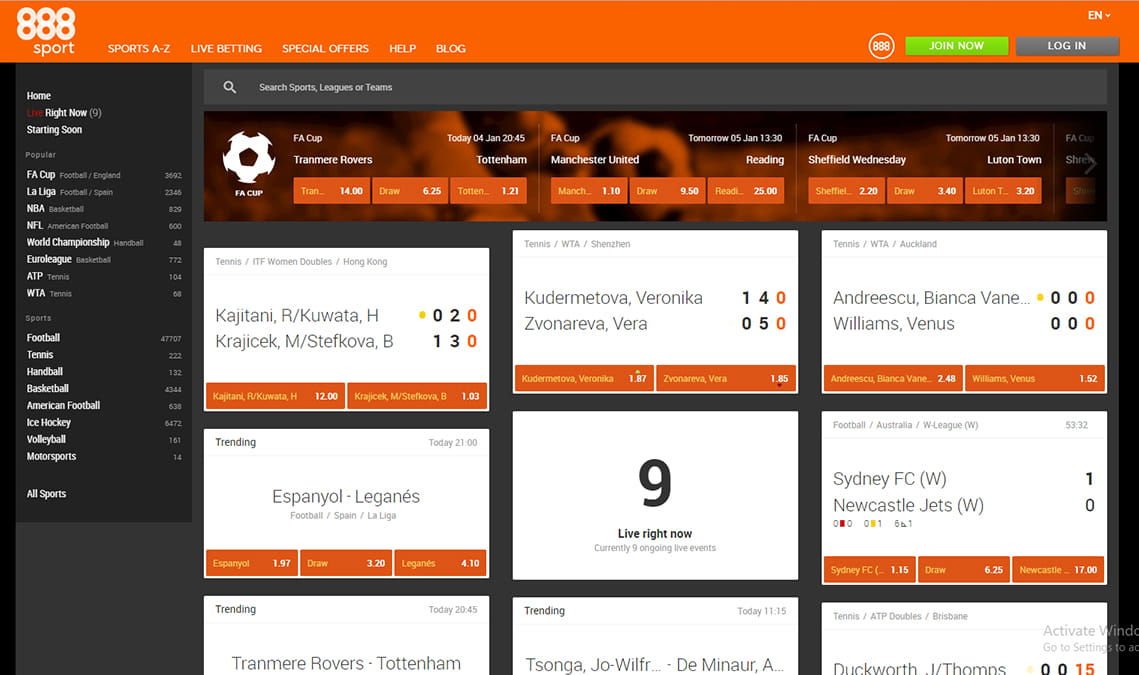Bet on Luton Town at 3.20
This screenshot has height=675, width=1139.
1003,191
